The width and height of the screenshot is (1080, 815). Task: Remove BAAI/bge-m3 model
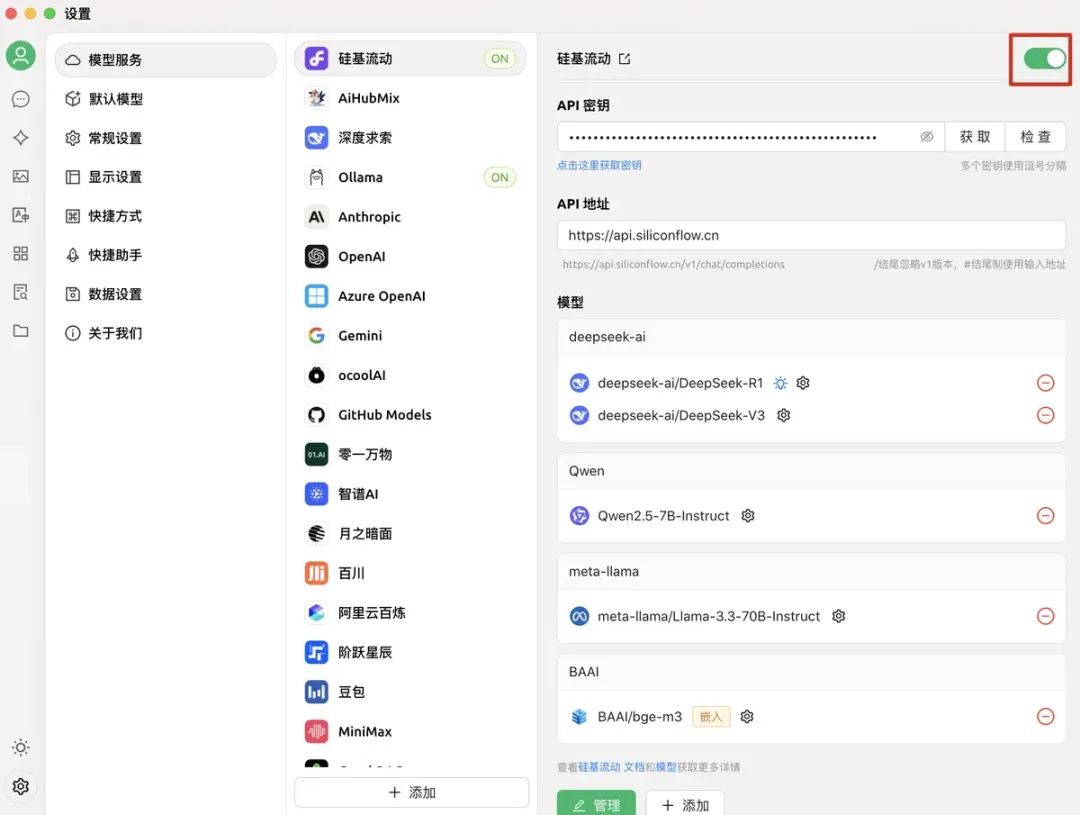click(x=1045, y=717)
